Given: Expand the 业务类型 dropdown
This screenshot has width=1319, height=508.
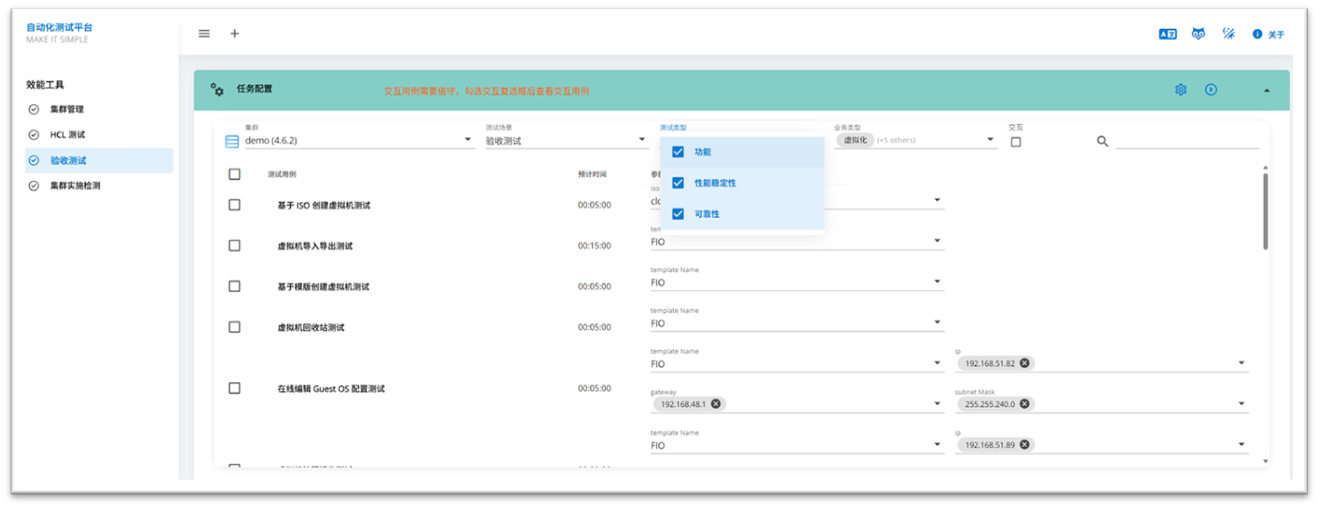Looking at the screenshot, I should coord(991,140).
